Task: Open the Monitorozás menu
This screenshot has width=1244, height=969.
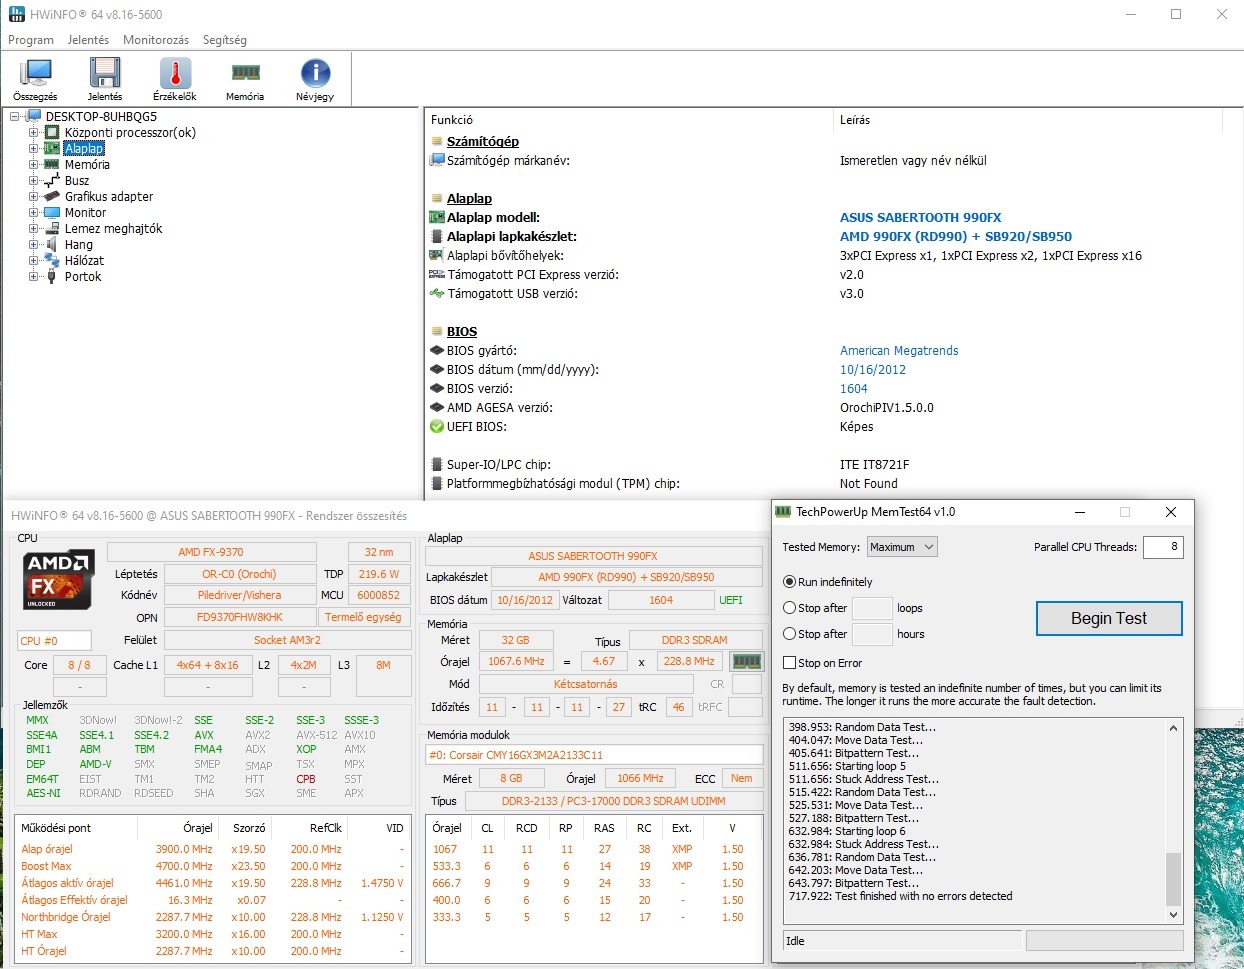Action: pyautogui.click(x=156, y=40)
